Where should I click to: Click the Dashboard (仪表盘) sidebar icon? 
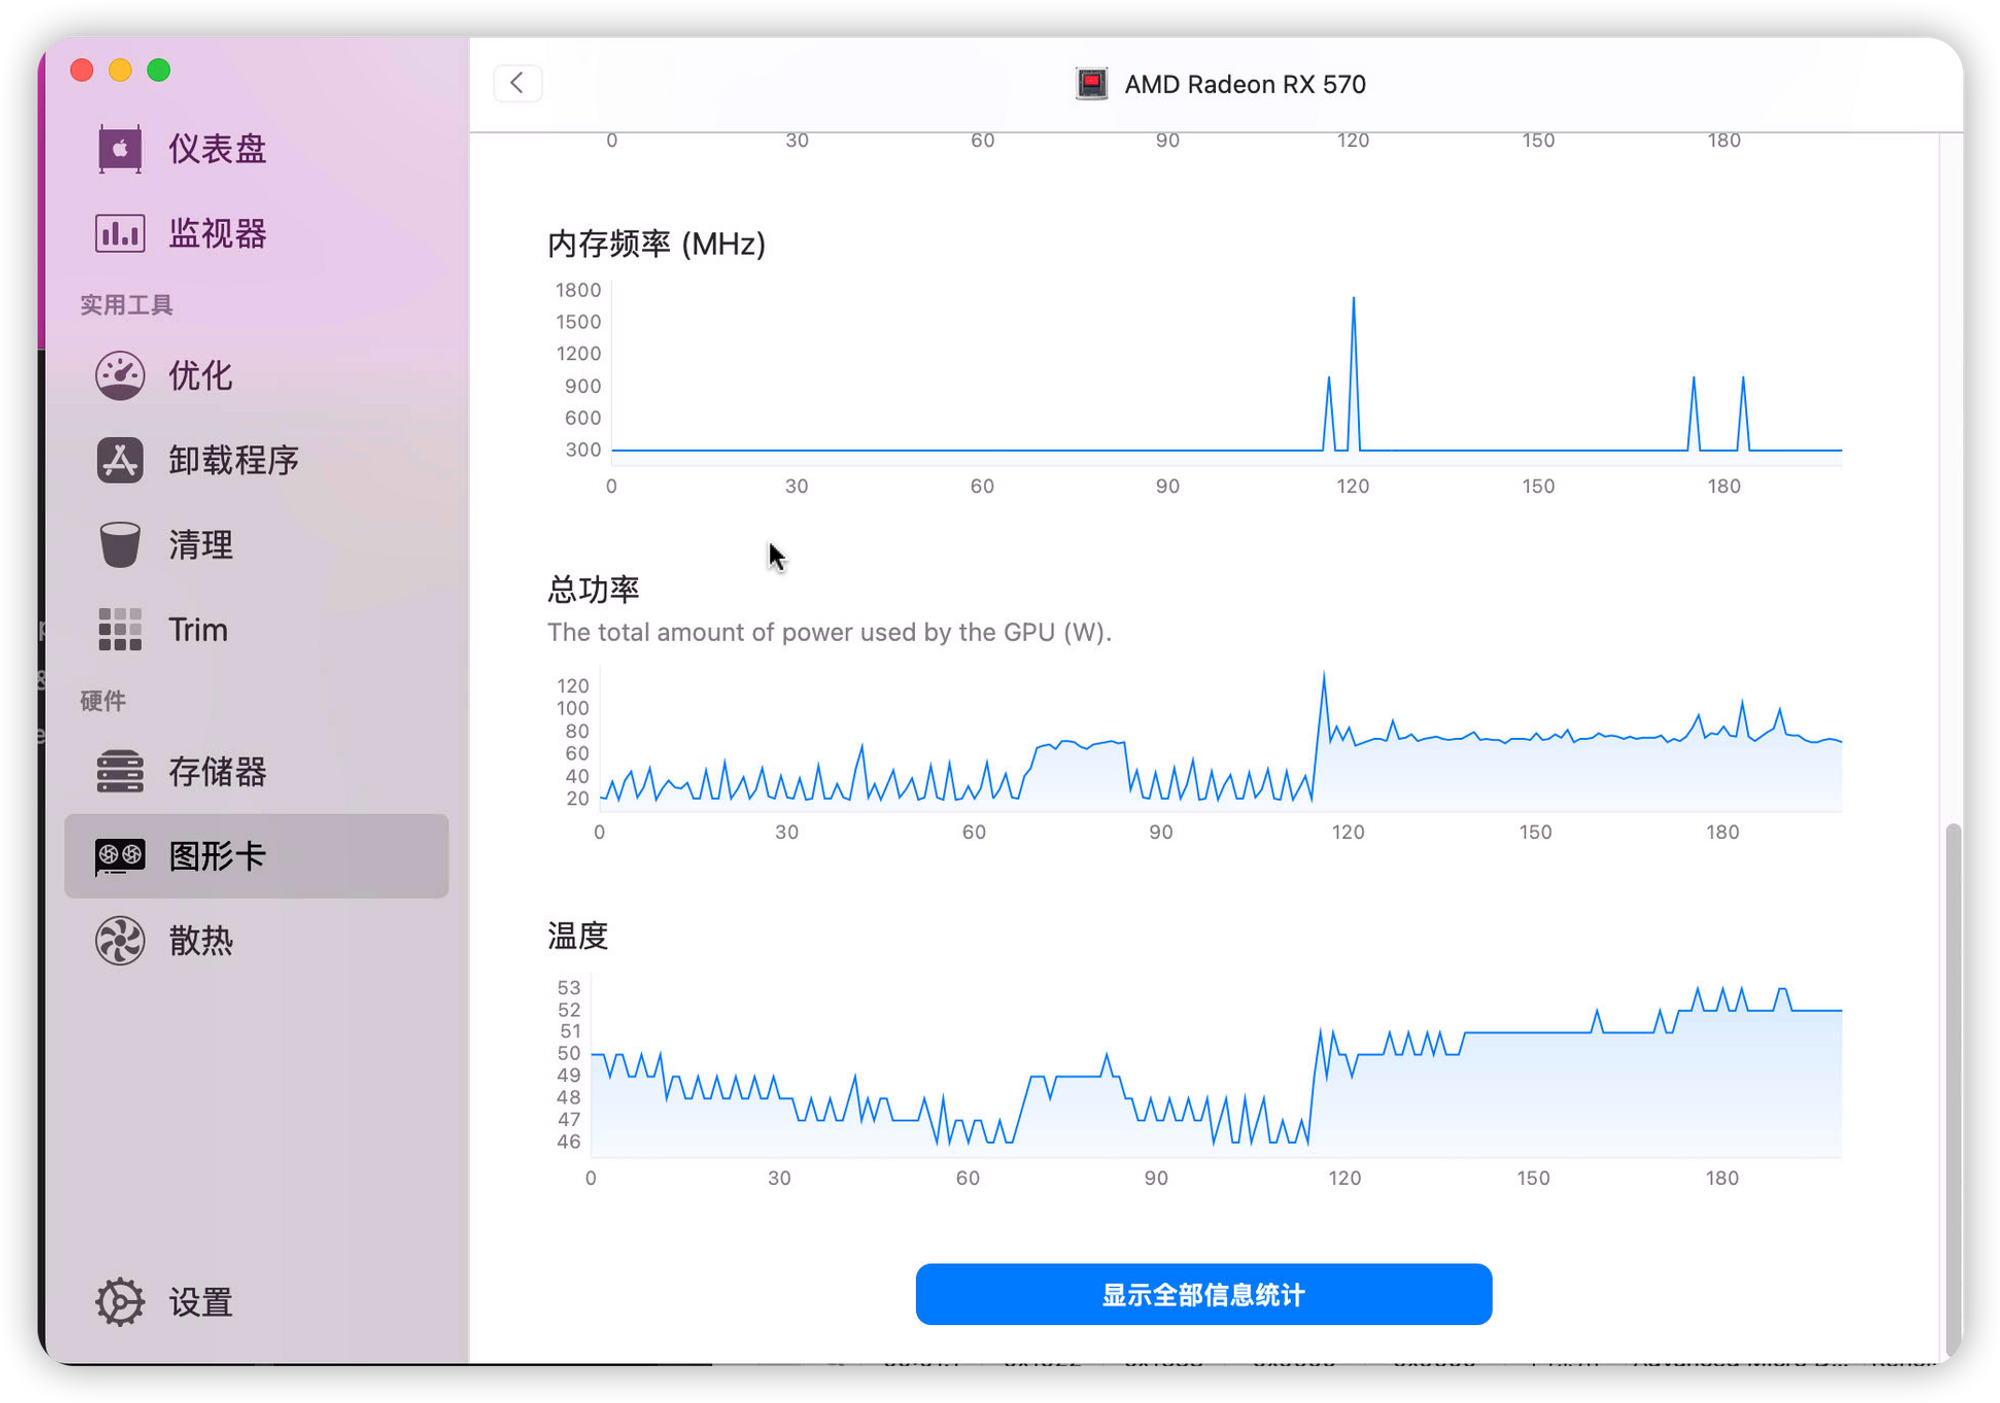(119, 149)
